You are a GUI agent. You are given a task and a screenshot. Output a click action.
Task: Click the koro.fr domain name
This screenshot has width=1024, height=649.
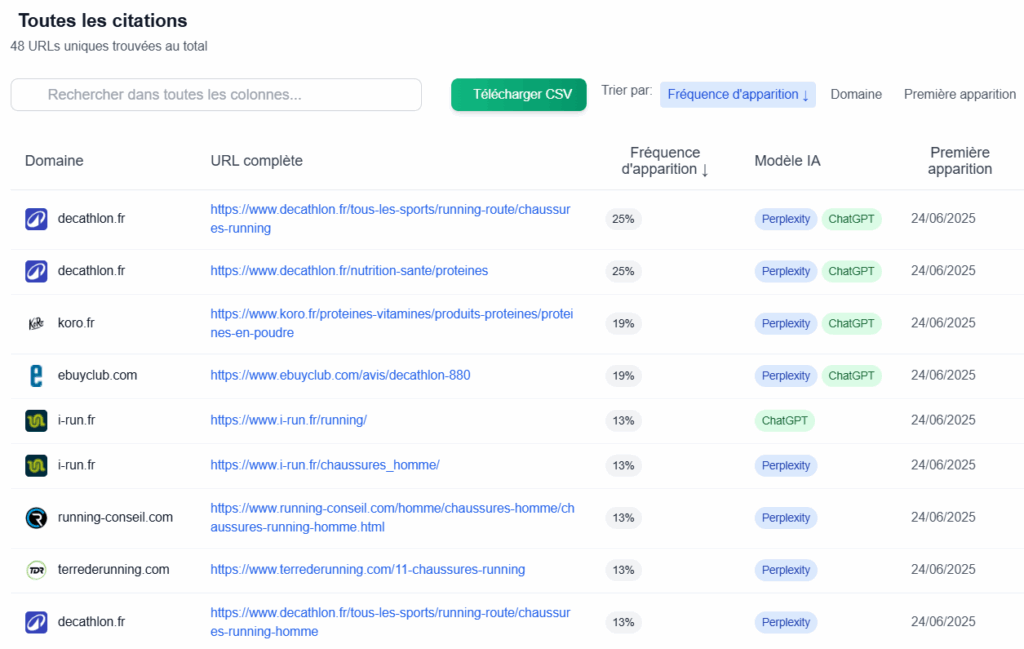pos(76,323)
